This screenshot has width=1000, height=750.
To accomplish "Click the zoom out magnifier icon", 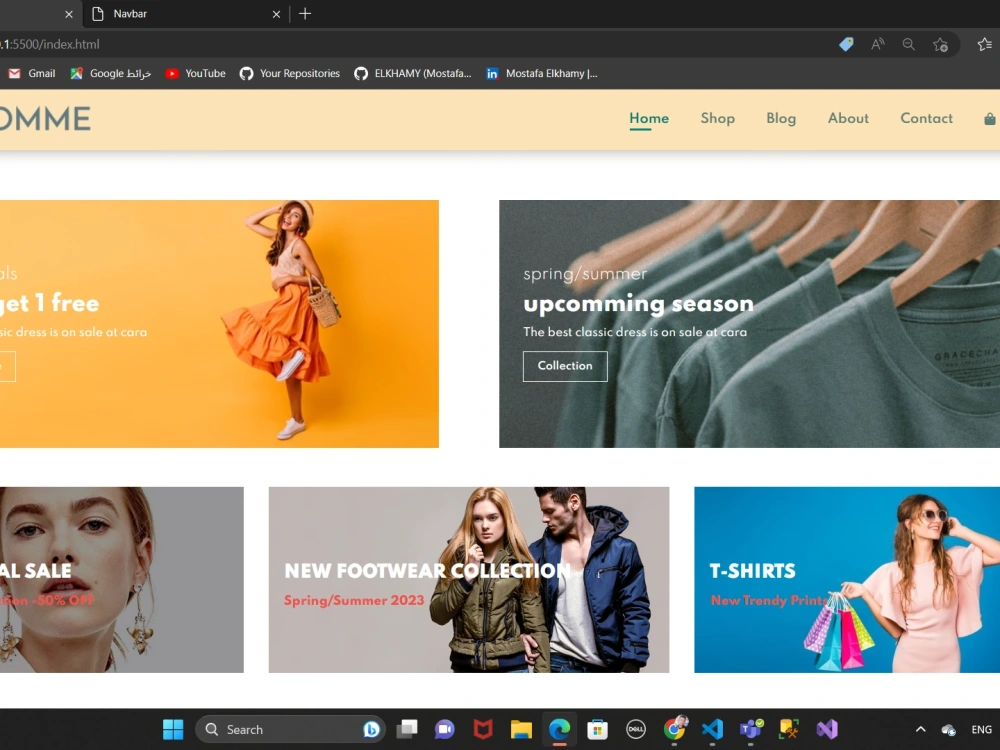I will pos(909,45).
